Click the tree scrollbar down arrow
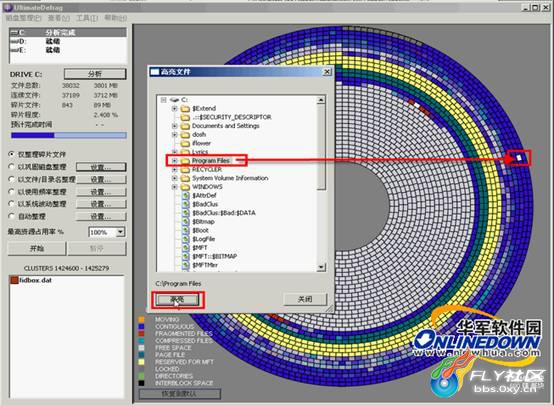 pyautogui.click(x=321, y=267)
